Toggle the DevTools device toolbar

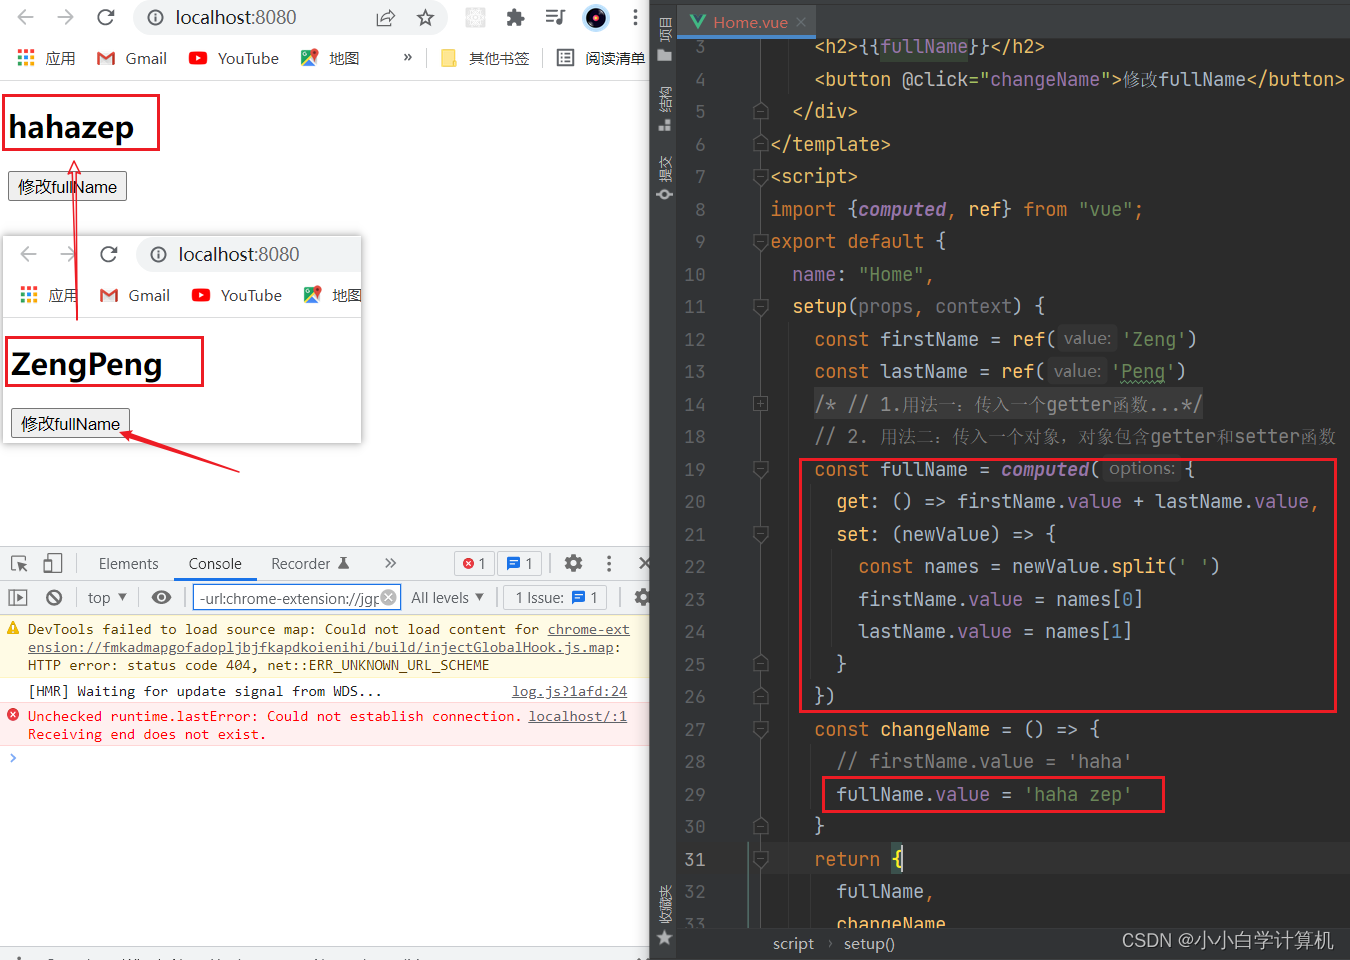(53, 563)
